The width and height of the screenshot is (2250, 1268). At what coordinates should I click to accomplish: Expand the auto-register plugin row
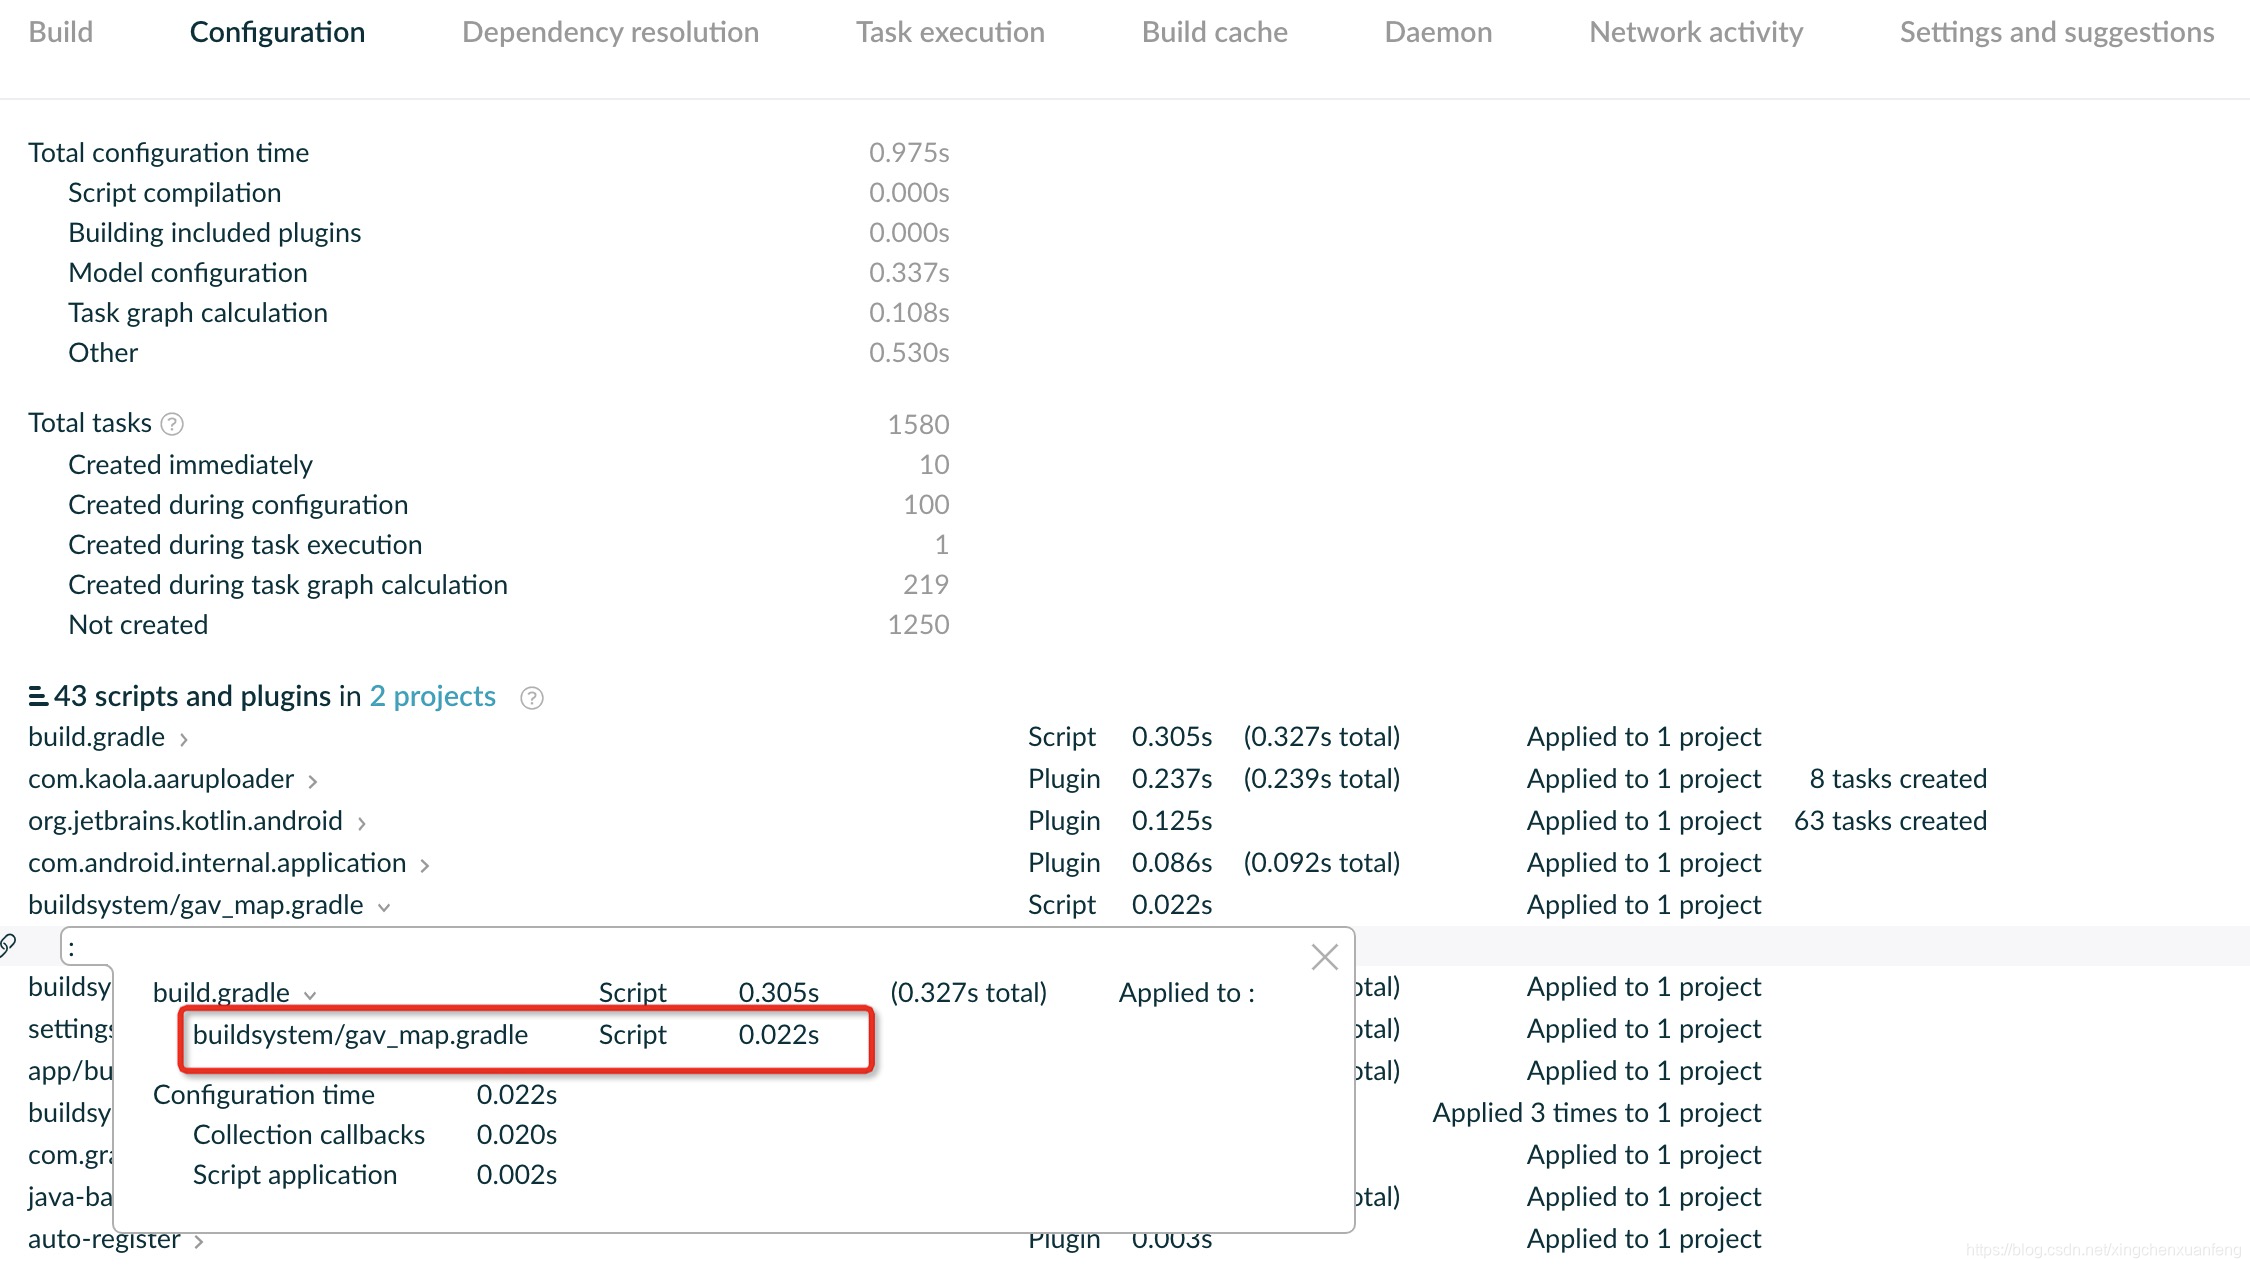pyautogui.click(x=199, y=1242)
